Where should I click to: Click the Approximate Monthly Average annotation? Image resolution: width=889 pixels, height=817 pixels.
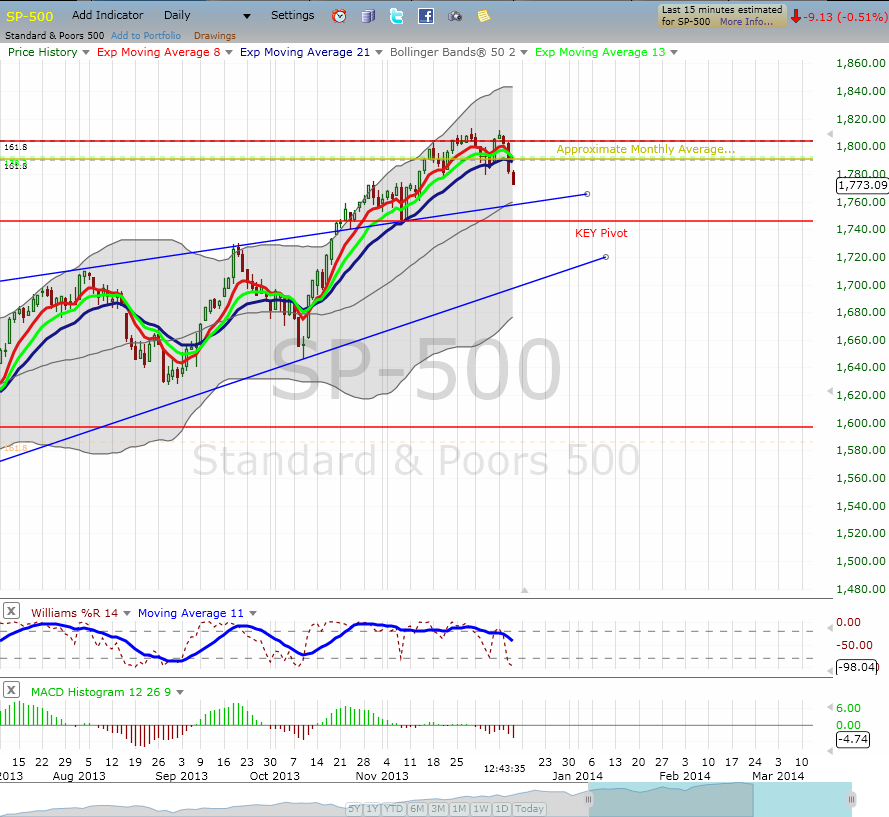click(646, 149)
